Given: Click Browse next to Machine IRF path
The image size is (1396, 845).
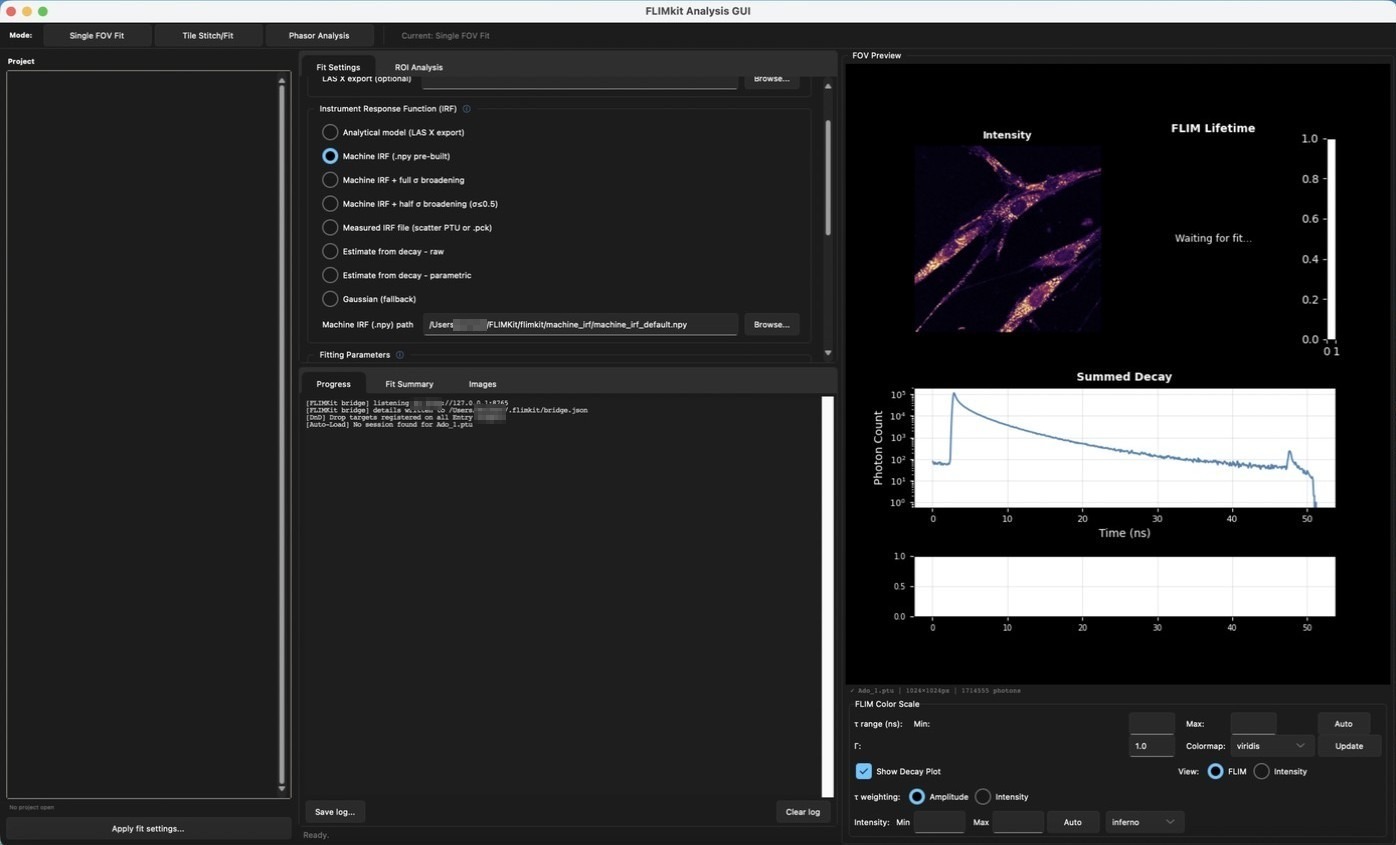Looking at the screenshot, I should (x=772, y=325).
